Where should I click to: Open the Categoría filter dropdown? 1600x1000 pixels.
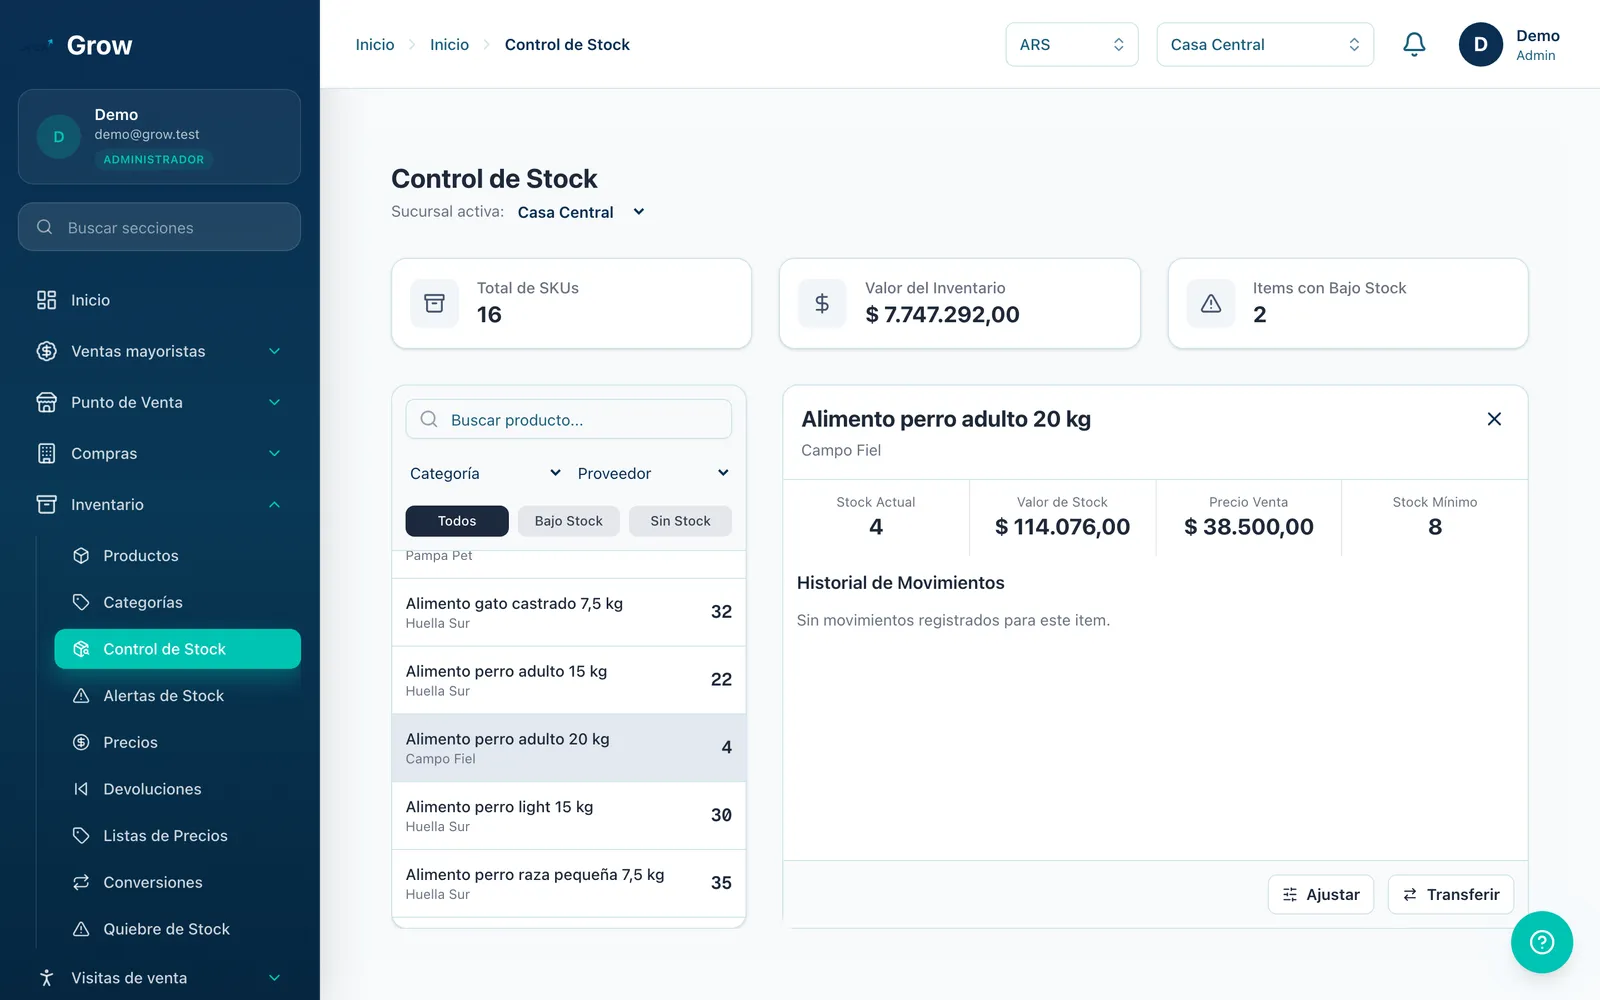click(x=486, y=473)
